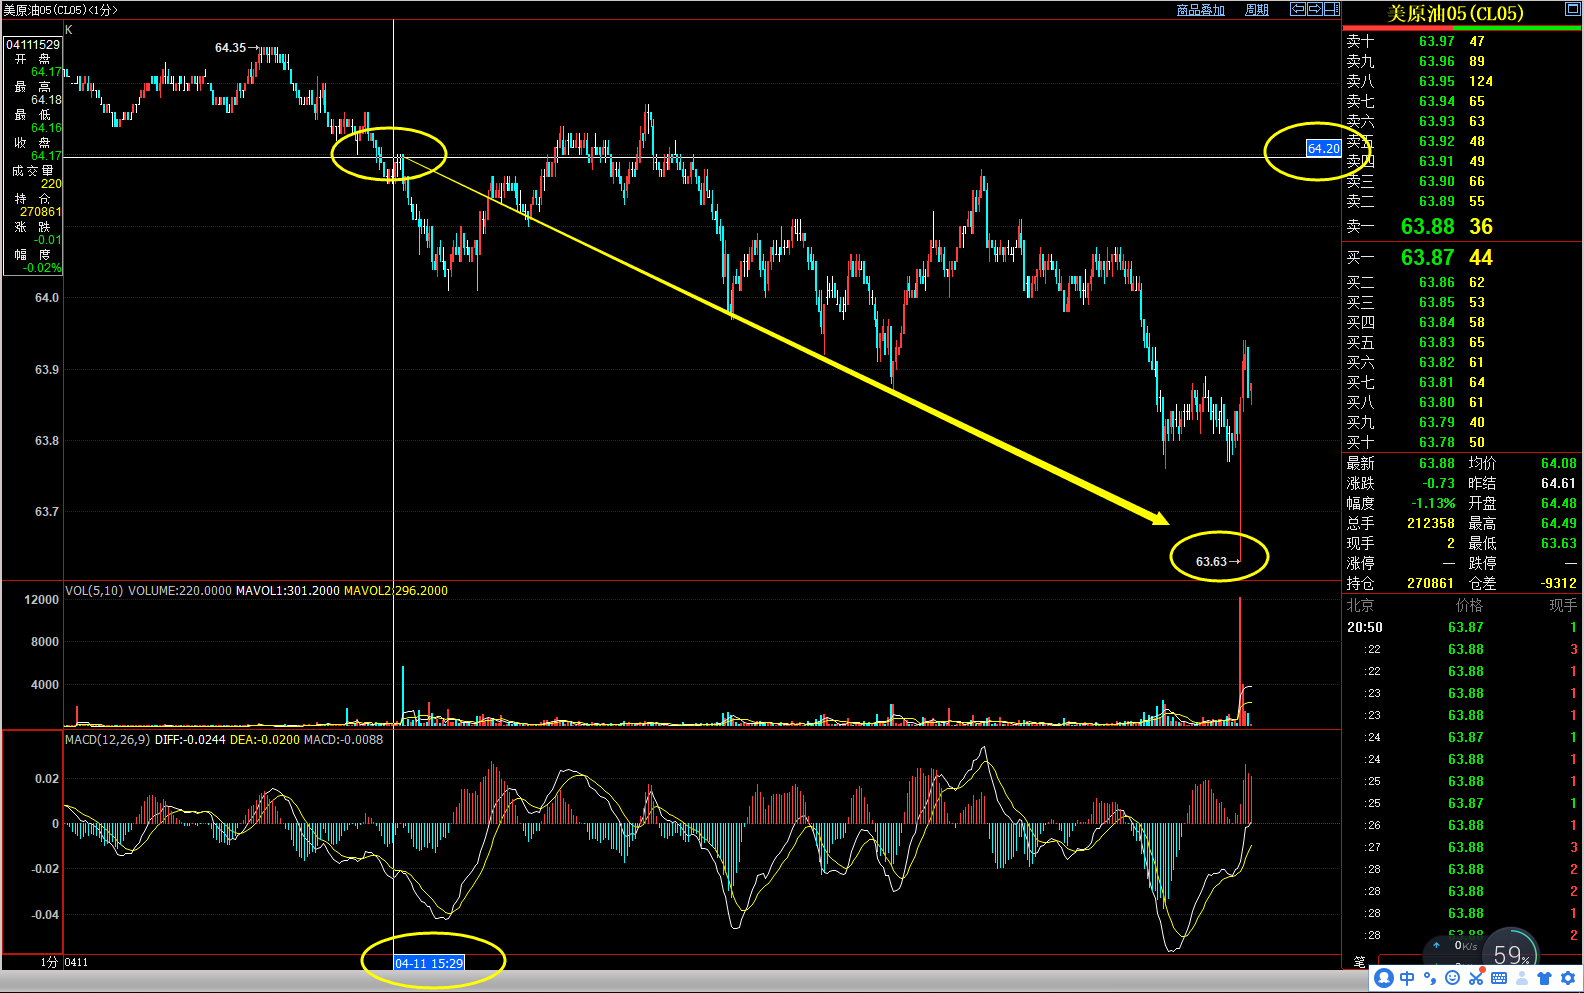Image resolution: width=1584 pixels, height=993 pixels.
Task: Open IME settings gear icon
Action: pos(1567,978)
